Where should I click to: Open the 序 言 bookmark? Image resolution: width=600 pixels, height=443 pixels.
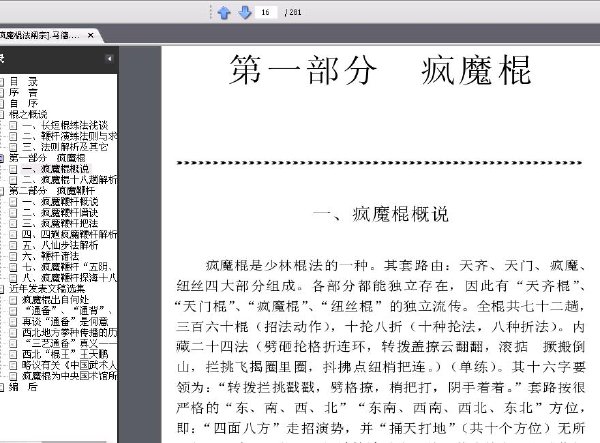[x=23, y=92]
